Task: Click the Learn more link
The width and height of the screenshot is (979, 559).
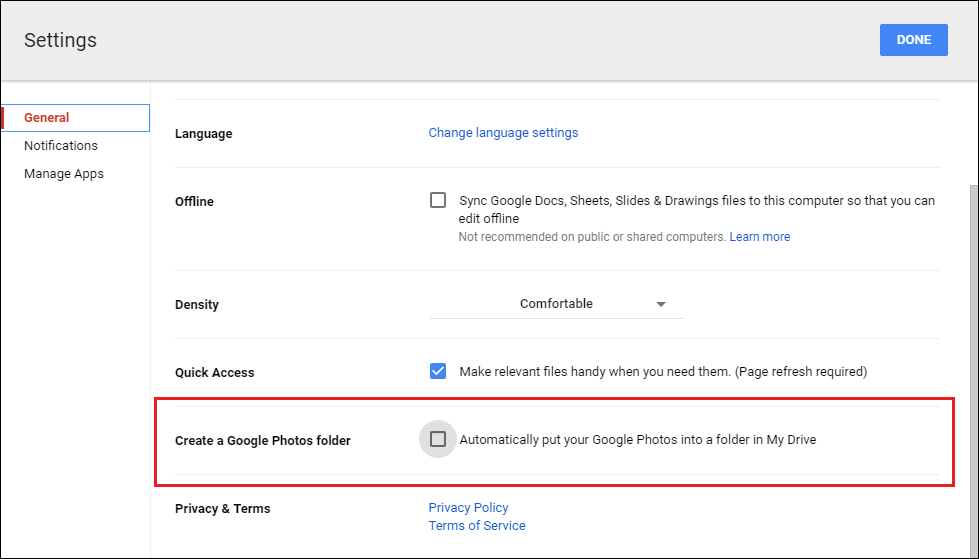Action: pos(759,237)
